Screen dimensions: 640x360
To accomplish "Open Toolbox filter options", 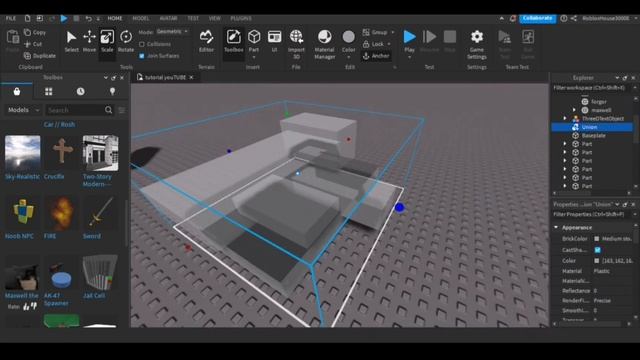I will click(122, 110).
